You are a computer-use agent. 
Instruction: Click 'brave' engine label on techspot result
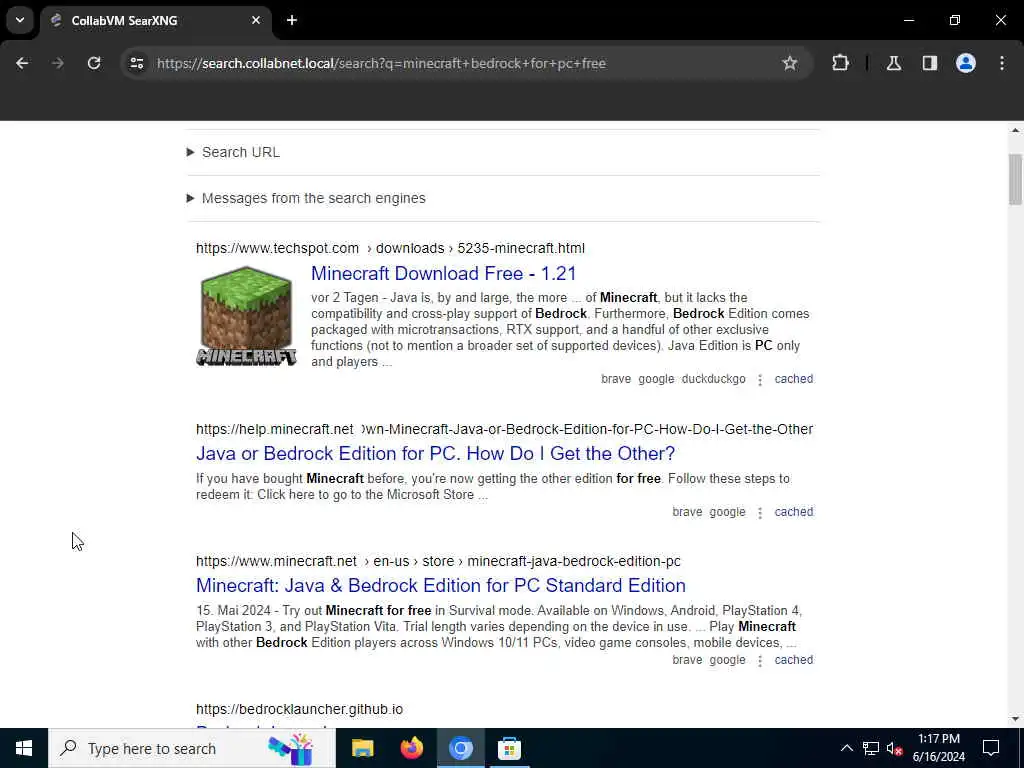coord(616,379)
